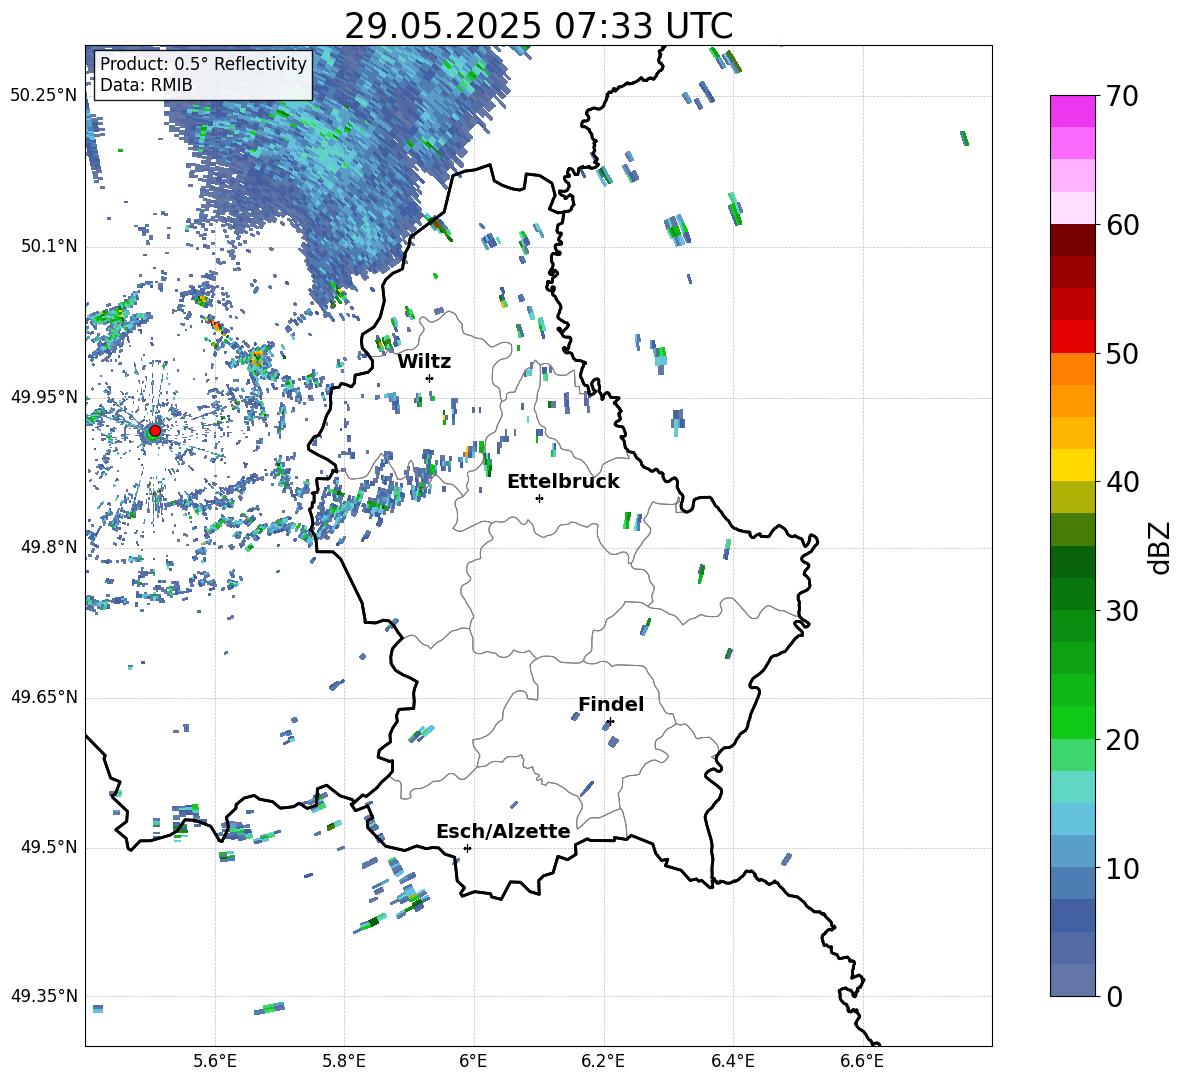Click the 49.95°N latitude label

click(x=44, y=397)
